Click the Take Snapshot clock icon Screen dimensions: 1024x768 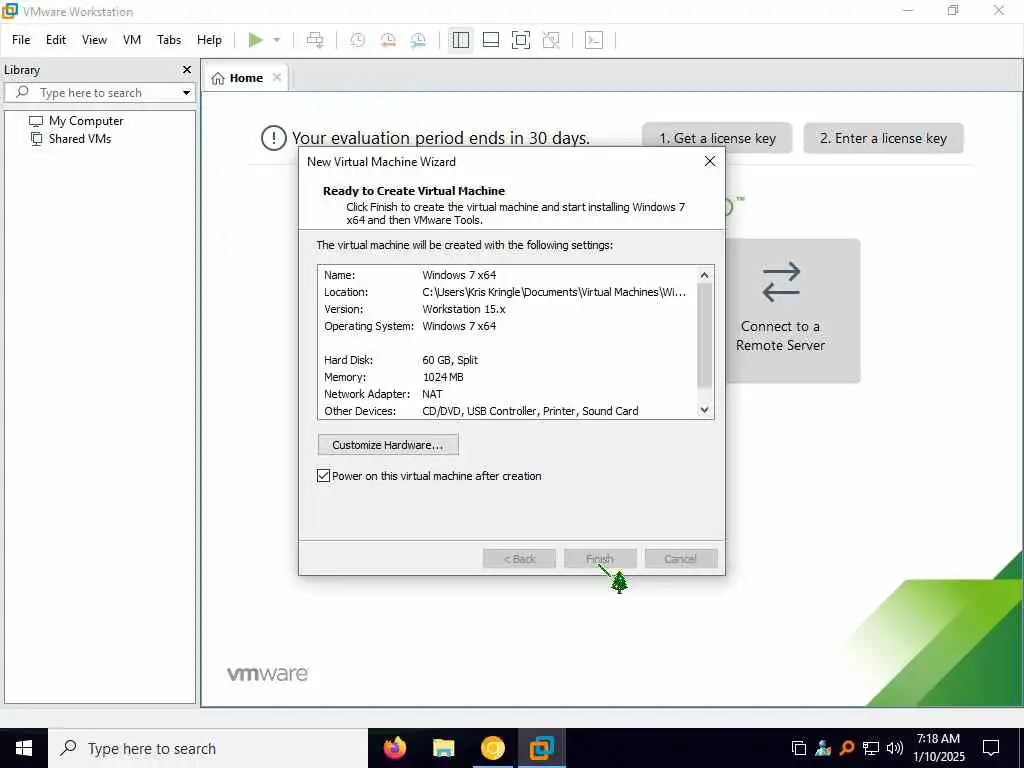(x=357, y=40)
